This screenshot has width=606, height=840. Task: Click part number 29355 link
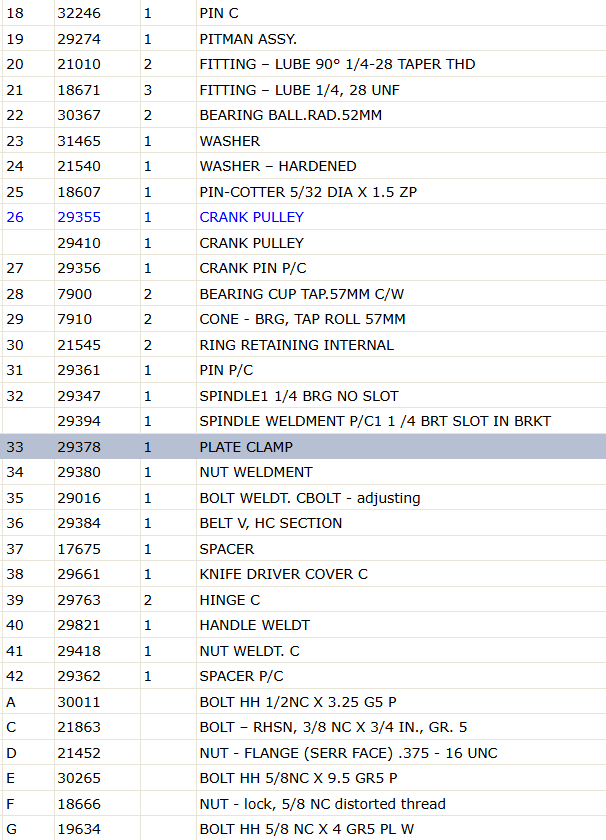[x=79, y=217]
